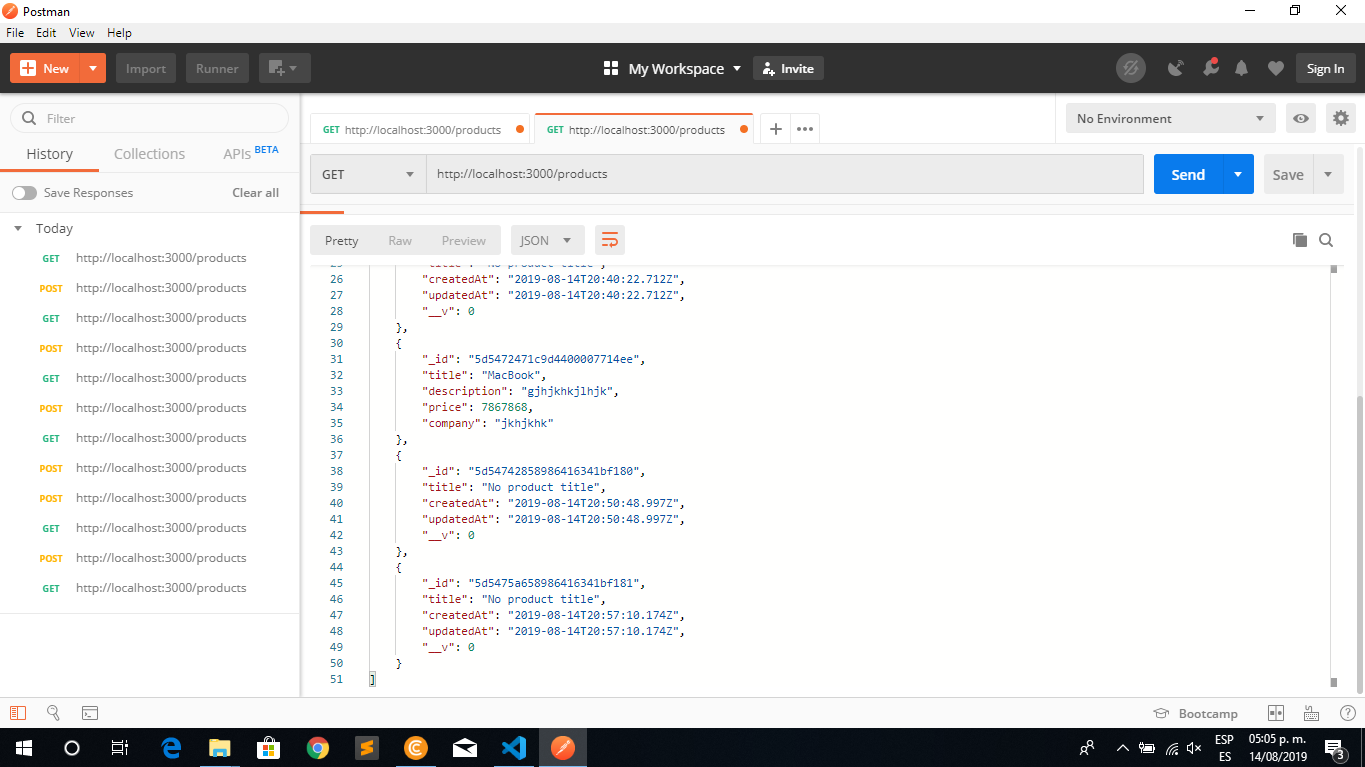Viewport: 1365px width, 767px height.
Task: Click Clear all in history
Action: pos(256,193)
